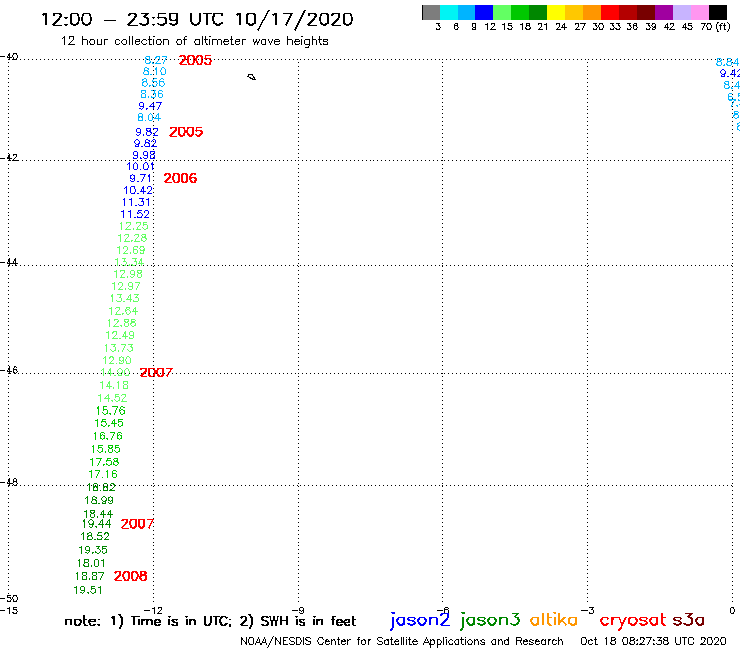Click the 8.04 value
The width and height of the screenshot is (740, 650).
pyautogui.click(x=149, y=117)
